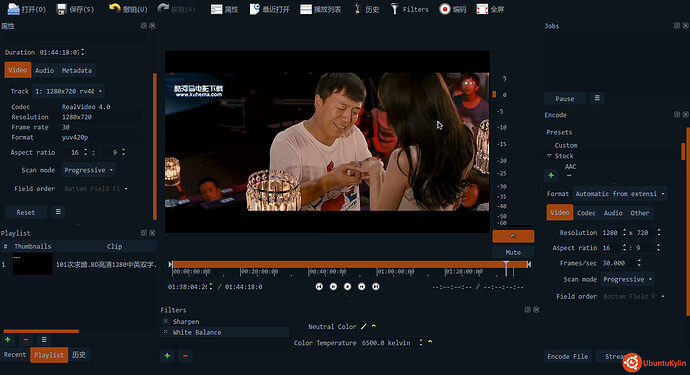
Task: Show the Filters panel from toolbar
Action: tap(409, 9)
